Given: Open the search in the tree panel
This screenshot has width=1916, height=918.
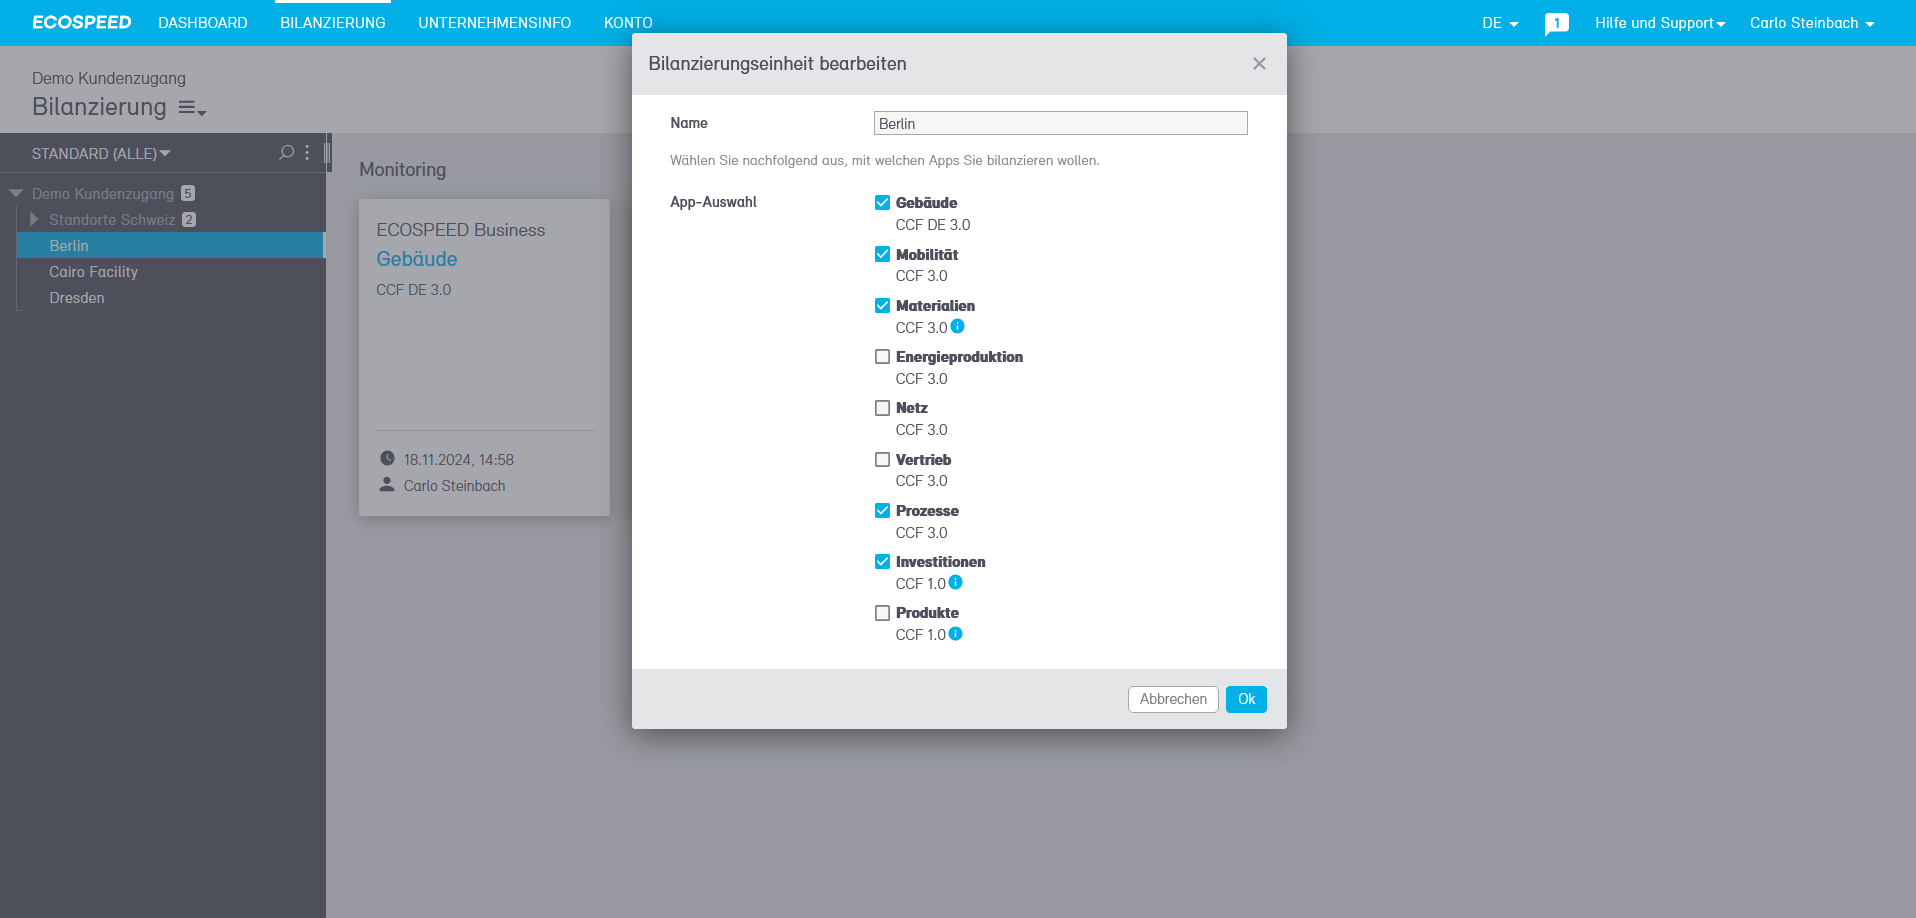Looking at the screenshot, I should point(286,152).
